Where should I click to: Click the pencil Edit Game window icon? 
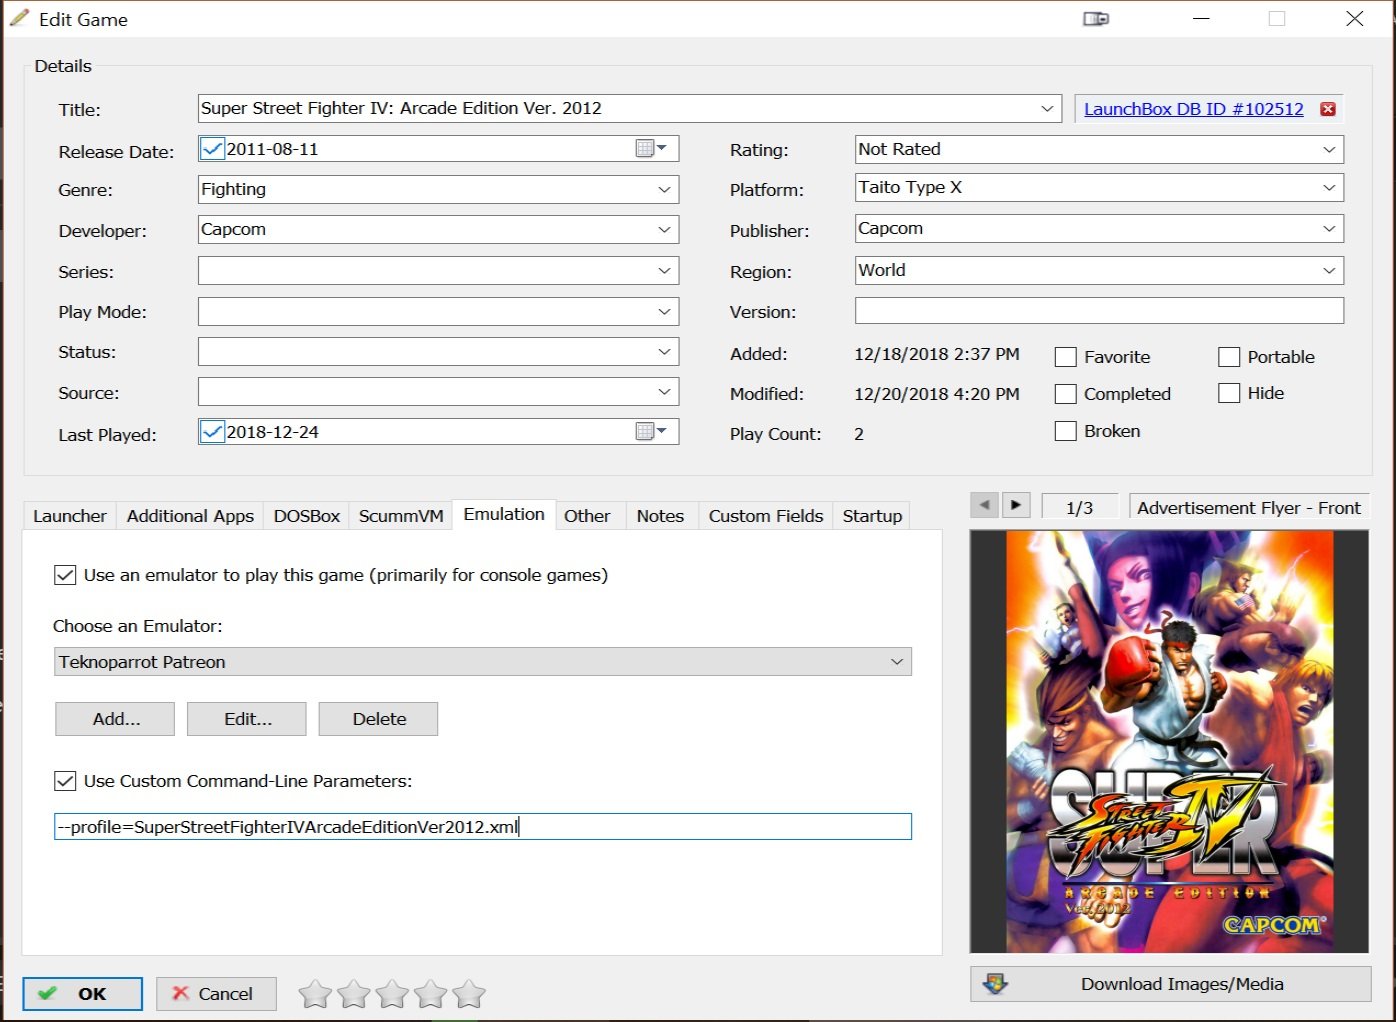(19, 18)
